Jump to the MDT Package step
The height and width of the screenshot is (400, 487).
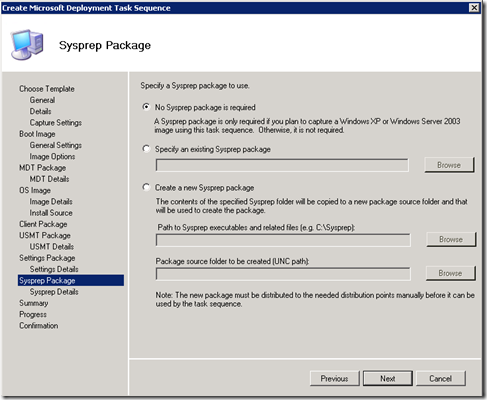43,168
